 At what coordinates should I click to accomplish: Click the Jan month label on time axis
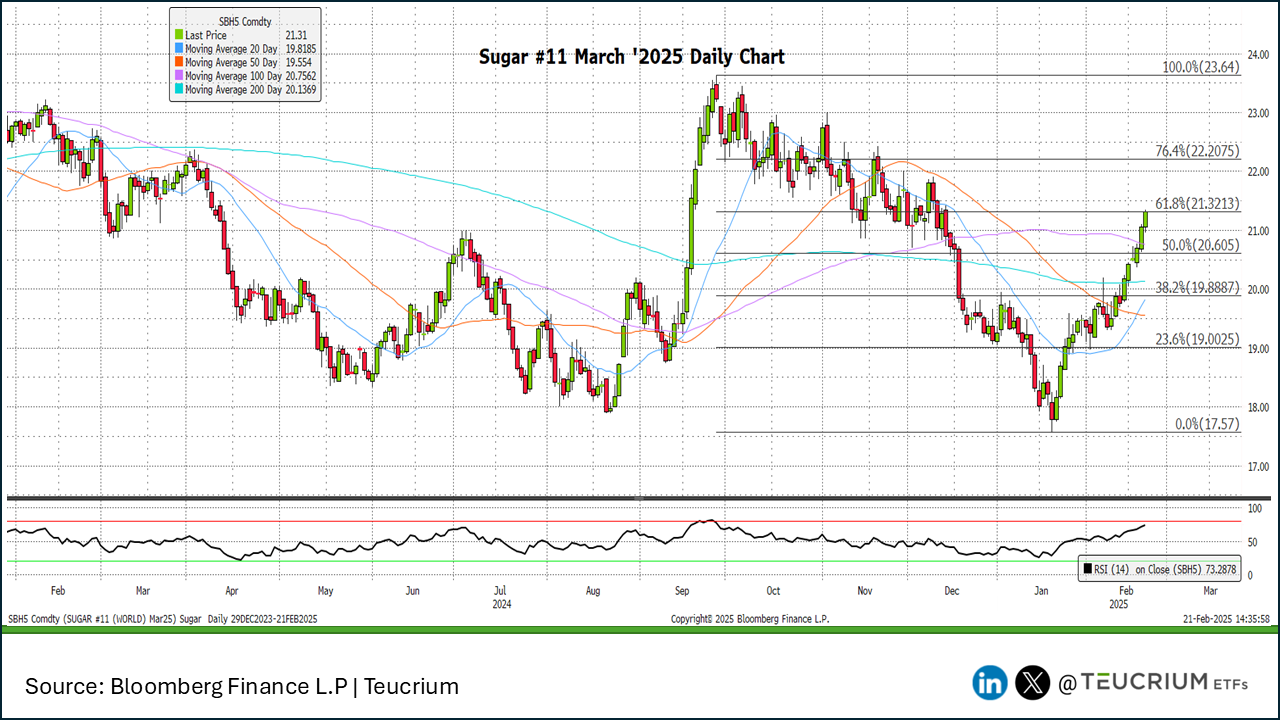tap(1041, 591)
